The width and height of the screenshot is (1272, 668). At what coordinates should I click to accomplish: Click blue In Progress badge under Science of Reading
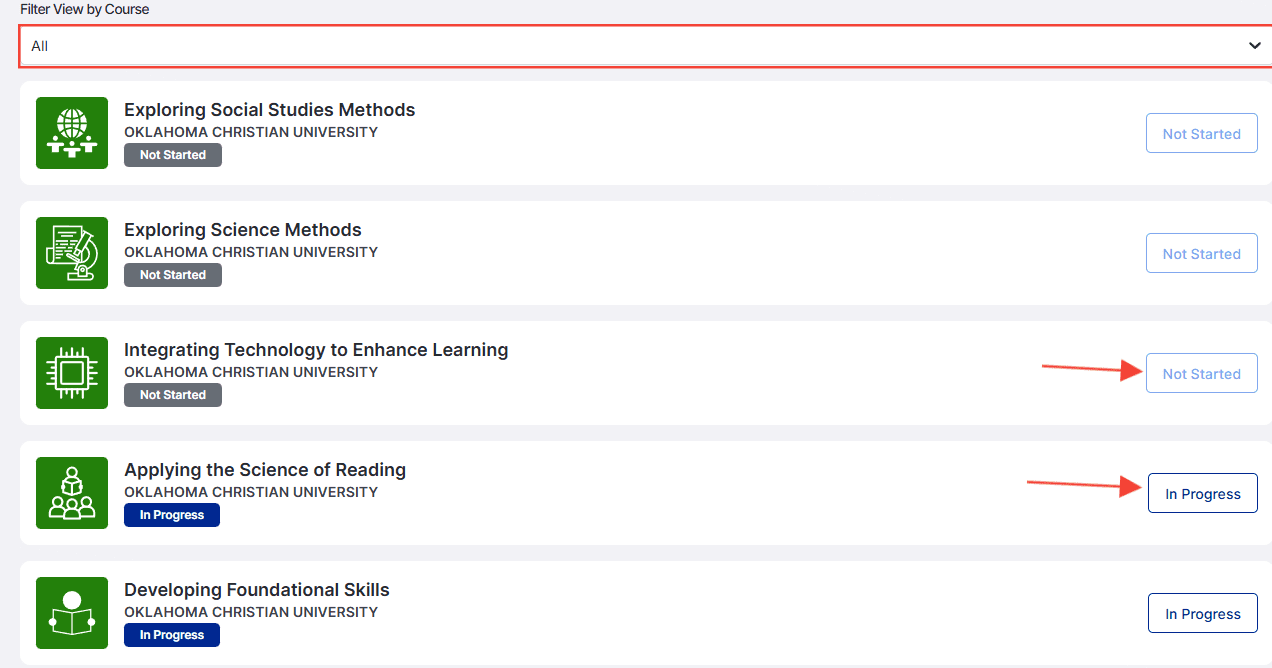pyautogui.click(x=172, y=515)
